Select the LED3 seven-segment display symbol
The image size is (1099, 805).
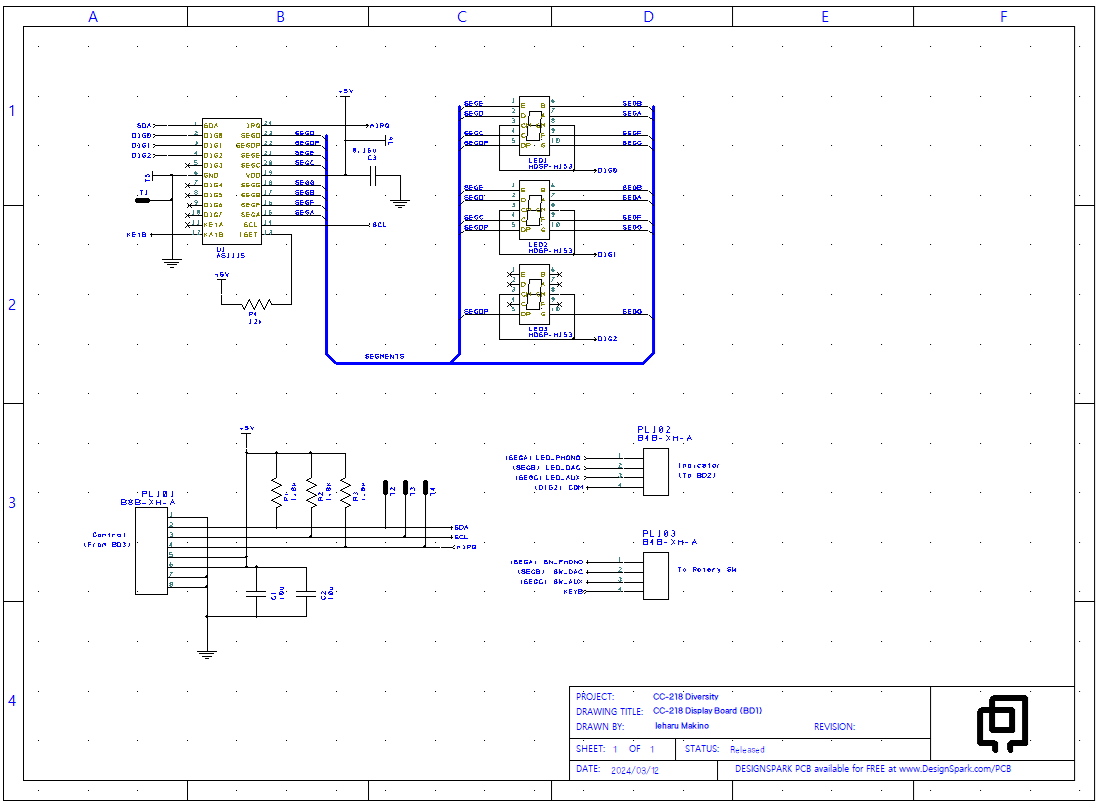(x=534, y=292)
